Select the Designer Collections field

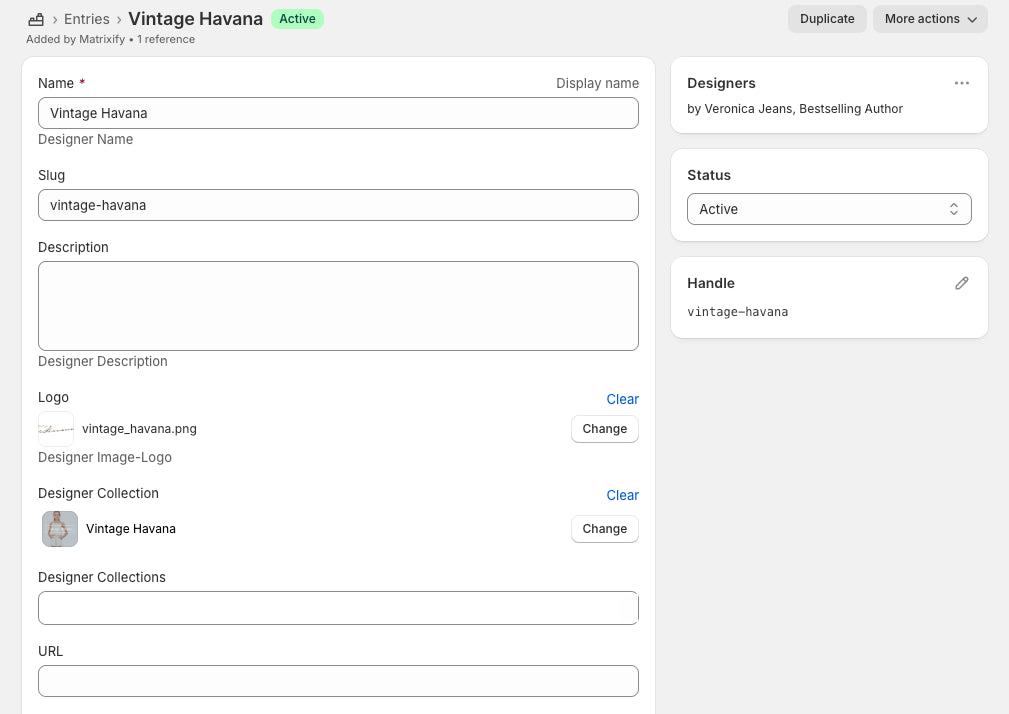click(x=338, y=608)
